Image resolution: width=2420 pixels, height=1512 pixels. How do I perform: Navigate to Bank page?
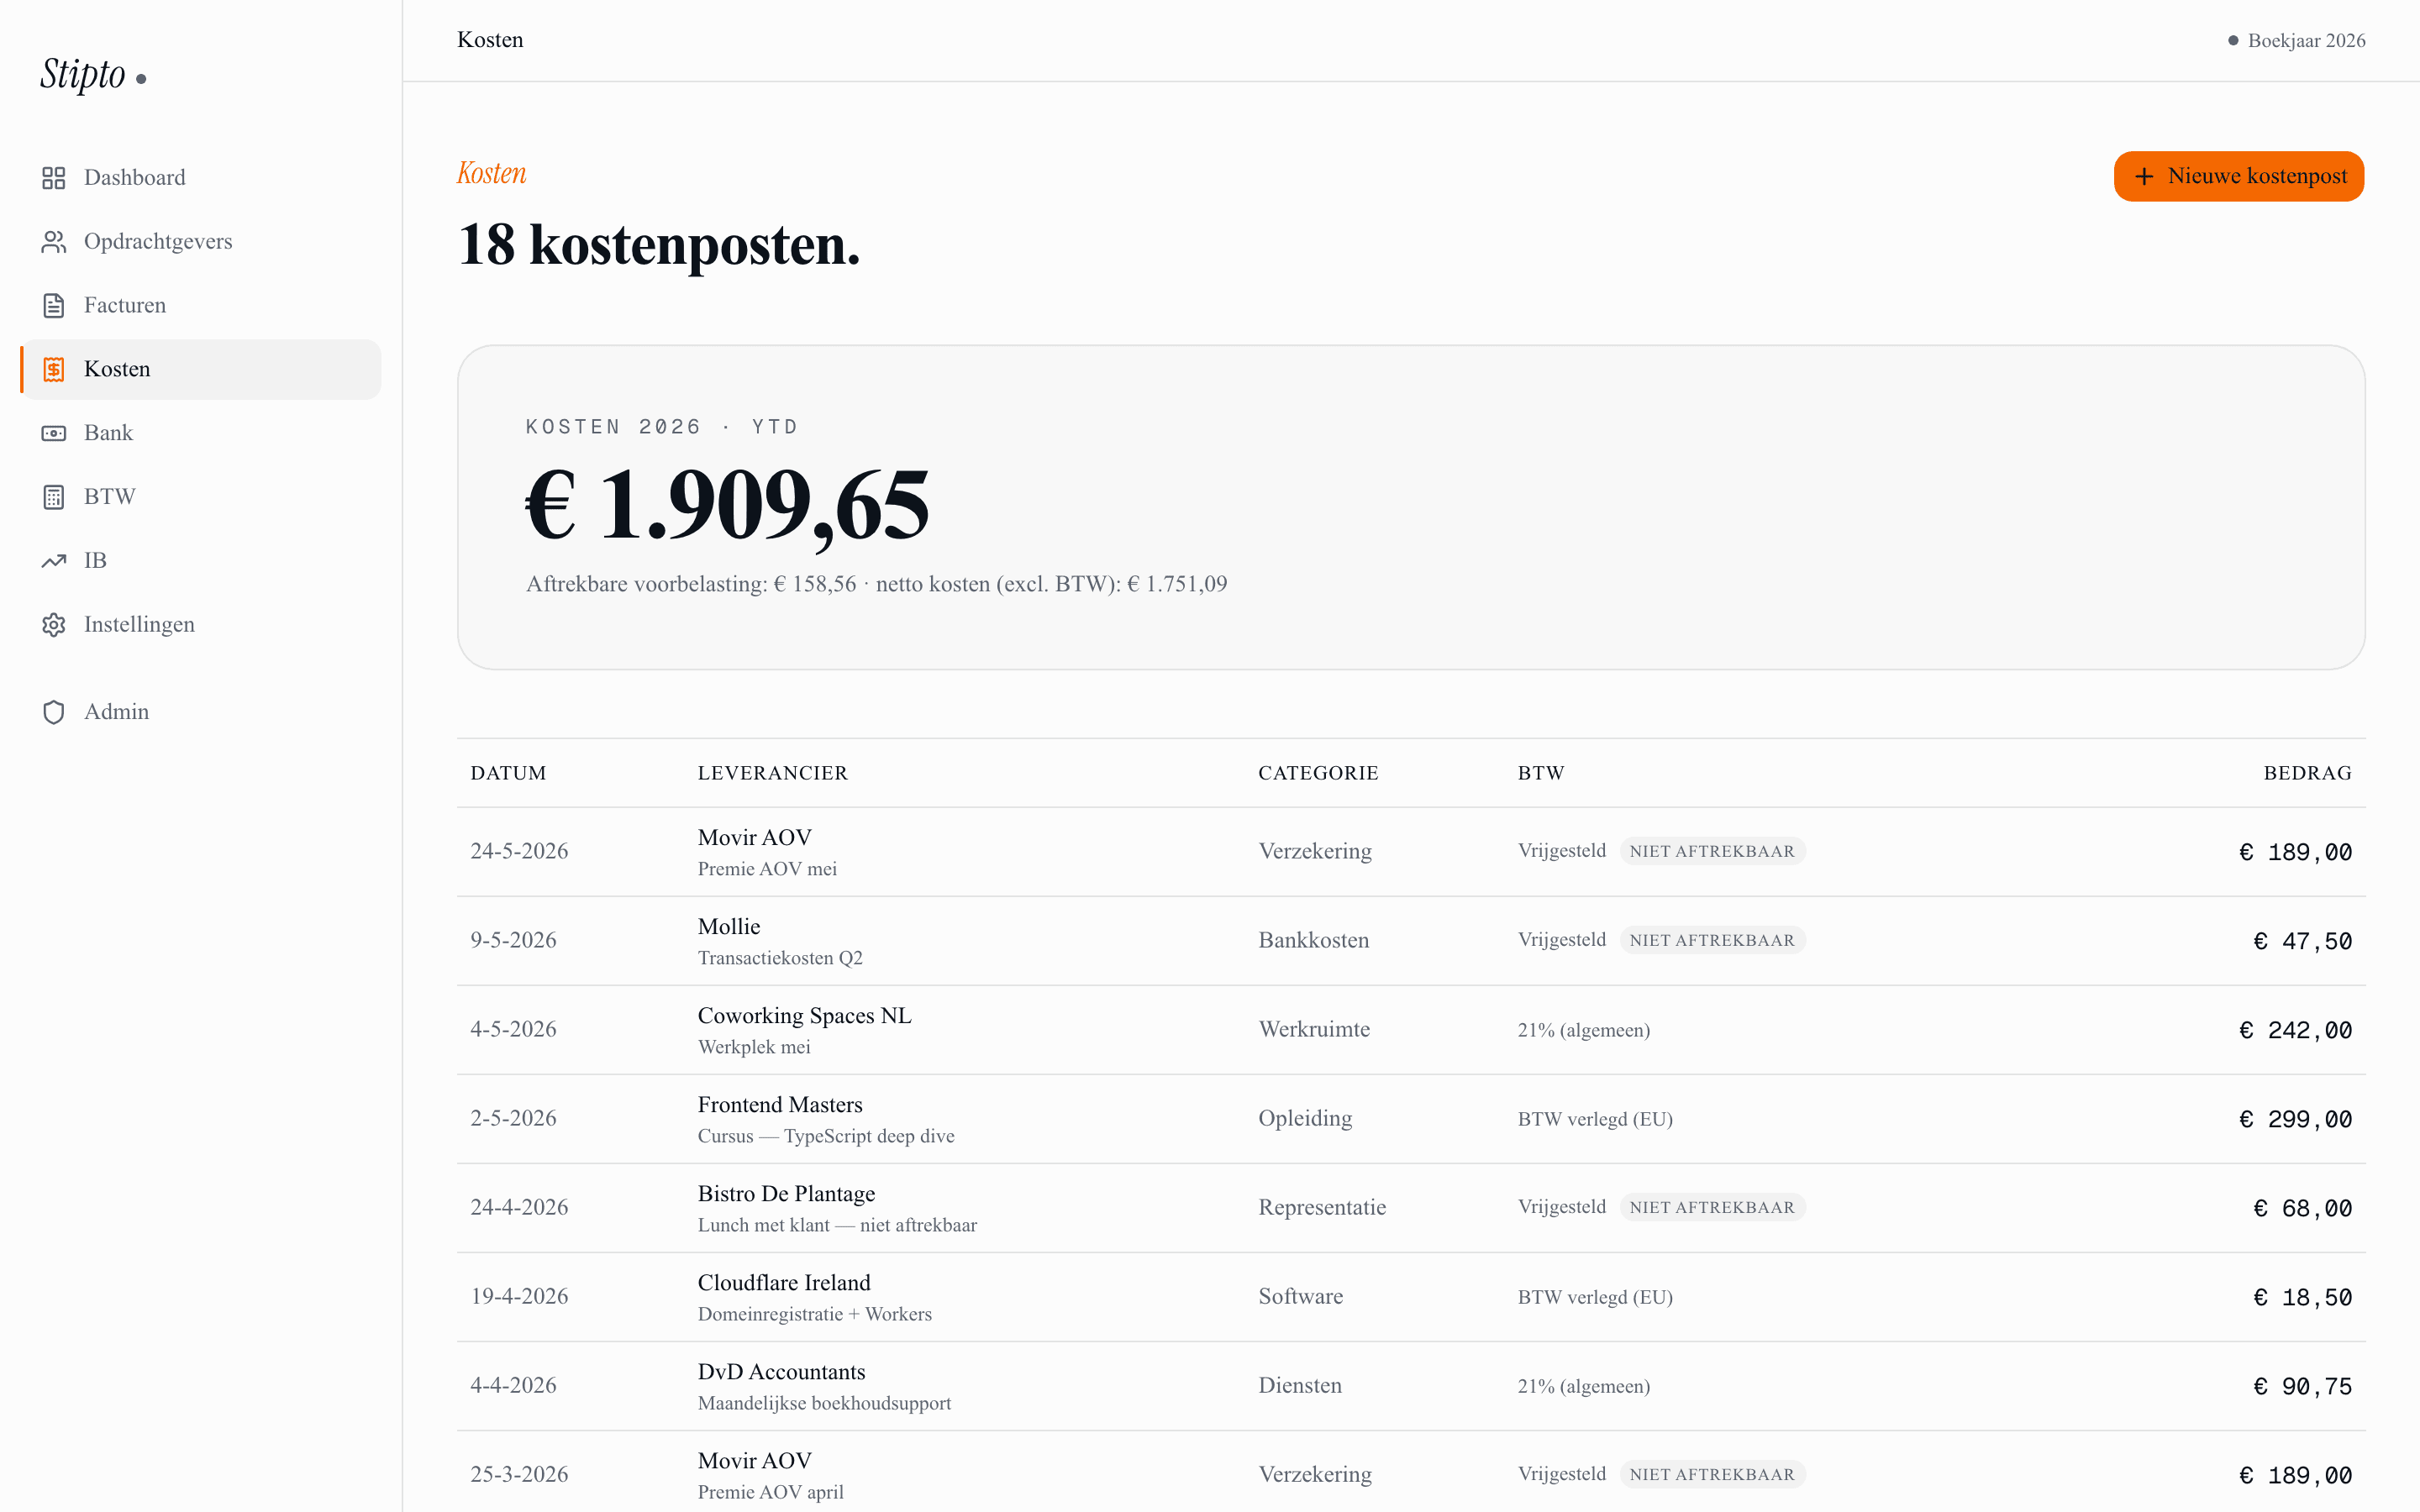pos(200,434)
